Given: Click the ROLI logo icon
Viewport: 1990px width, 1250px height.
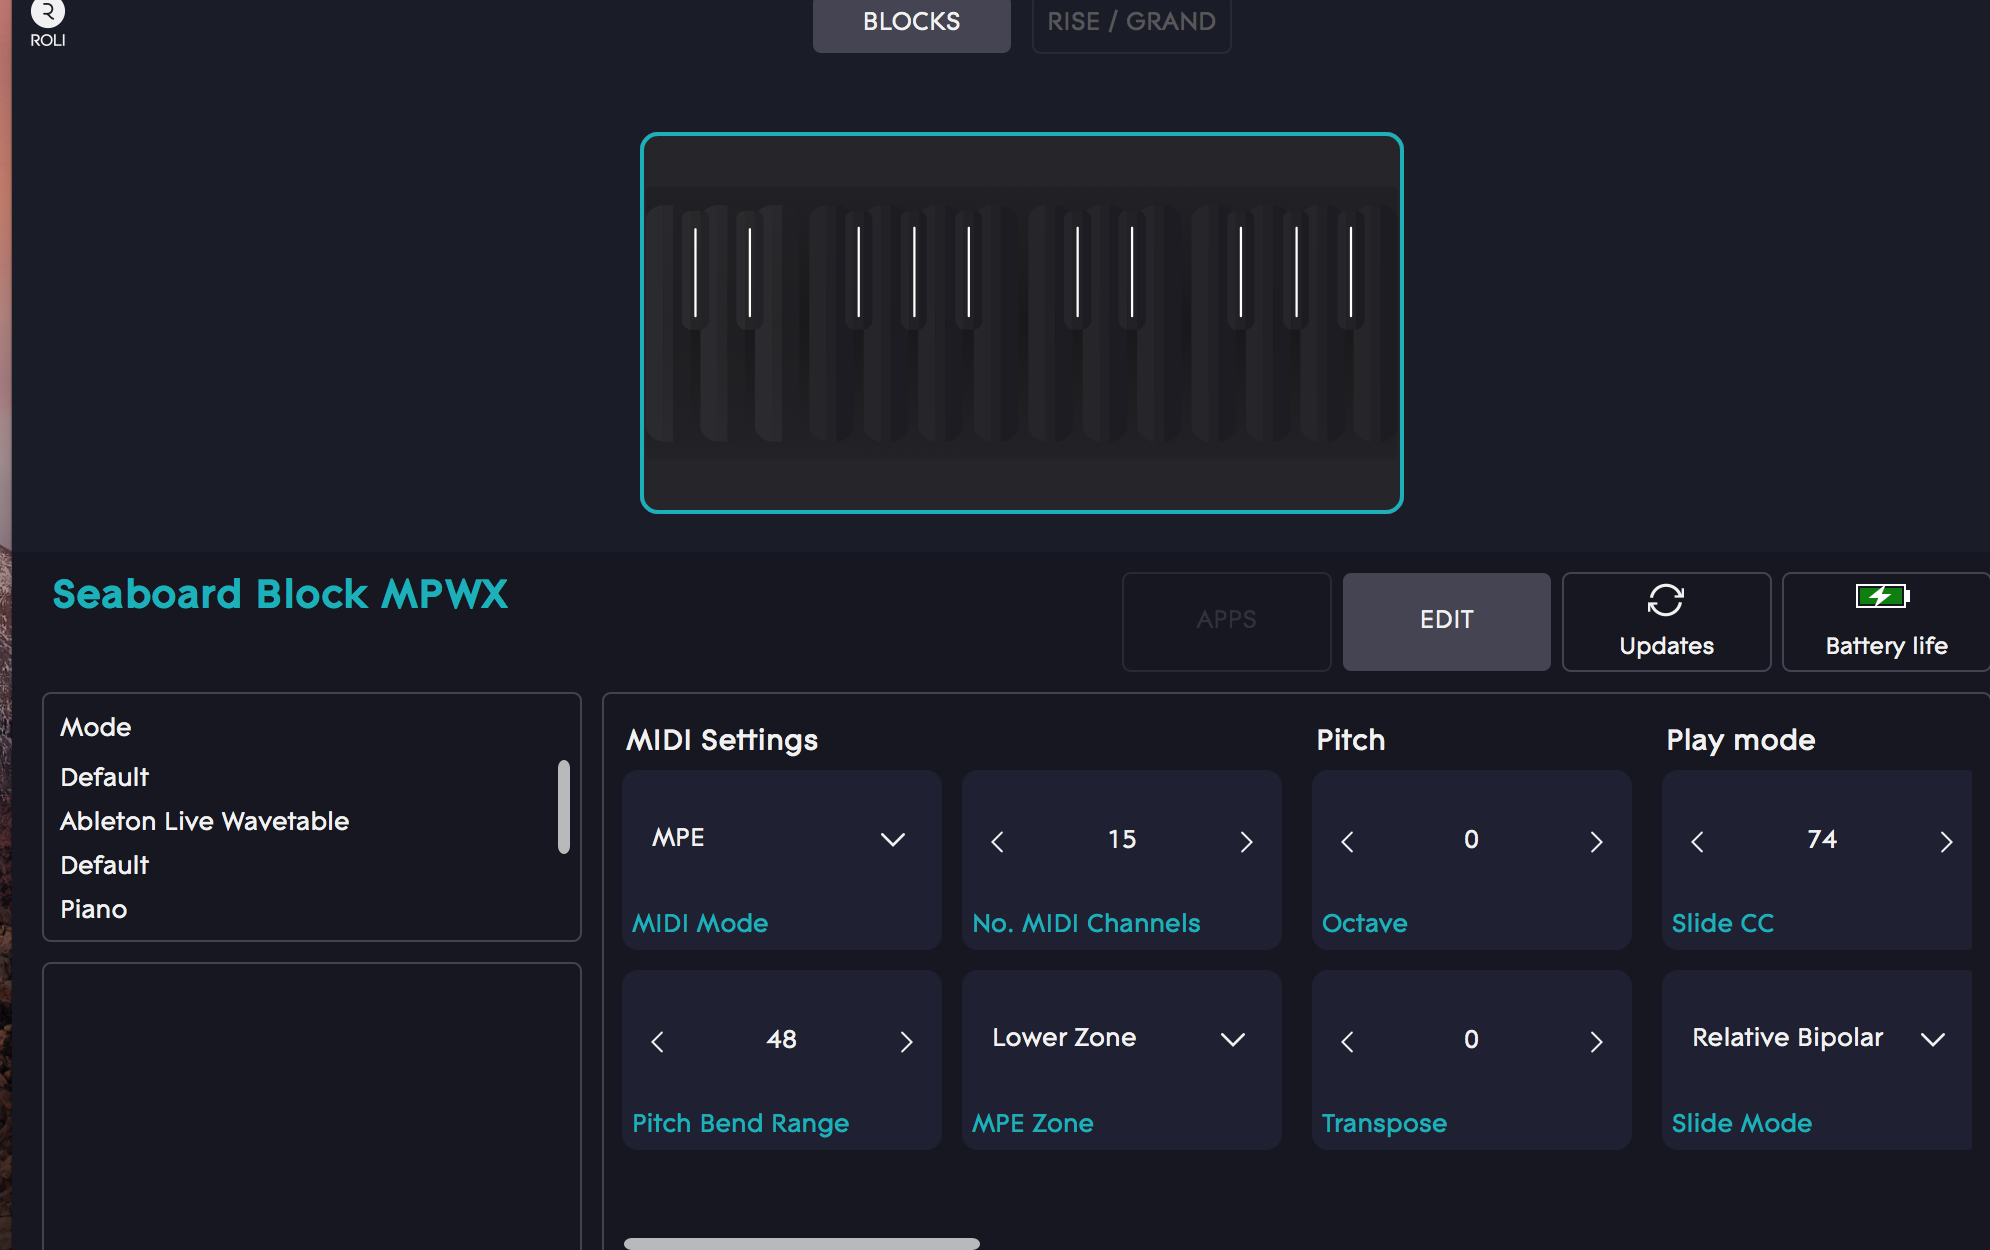Looking at the screenshot, I should [47, 14].
